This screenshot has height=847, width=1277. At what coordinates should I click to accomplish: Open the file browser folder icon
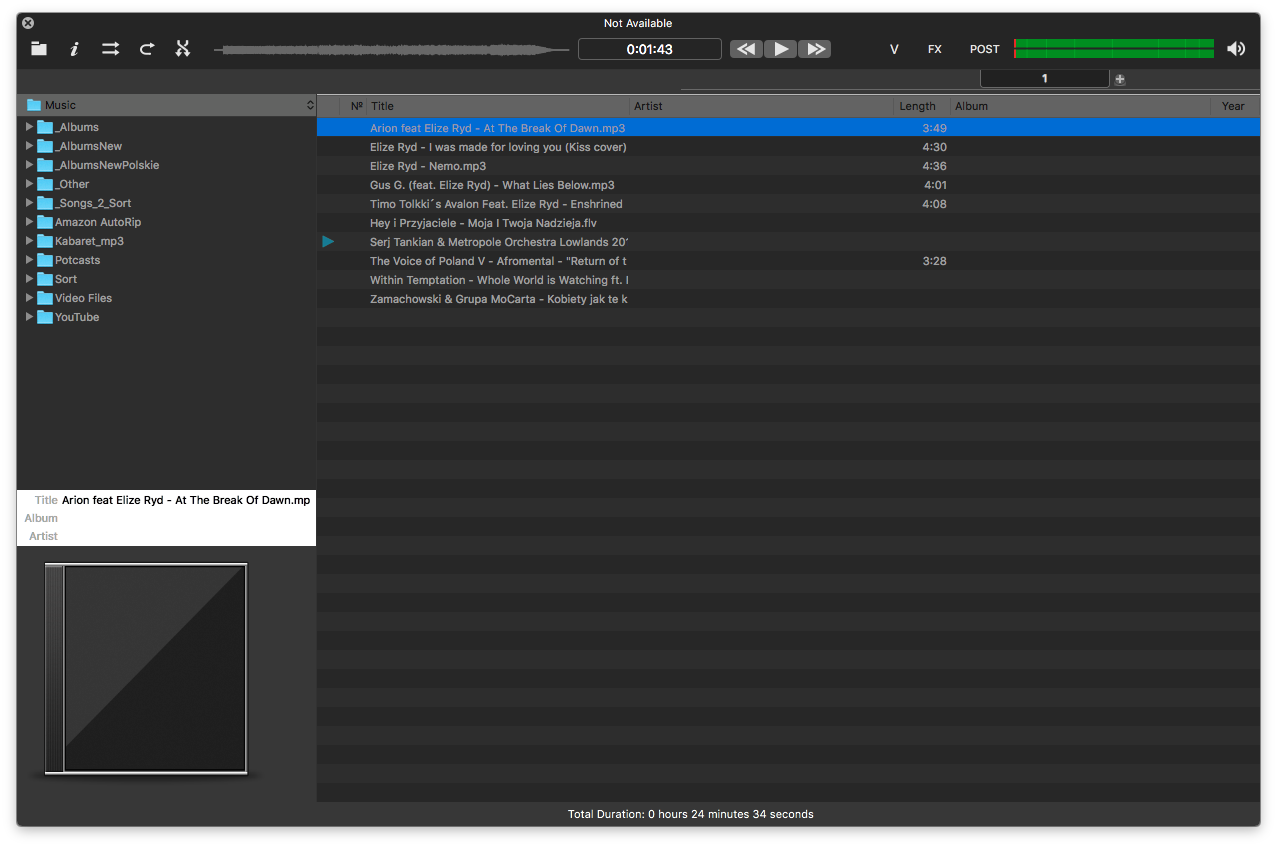(39, 48)
